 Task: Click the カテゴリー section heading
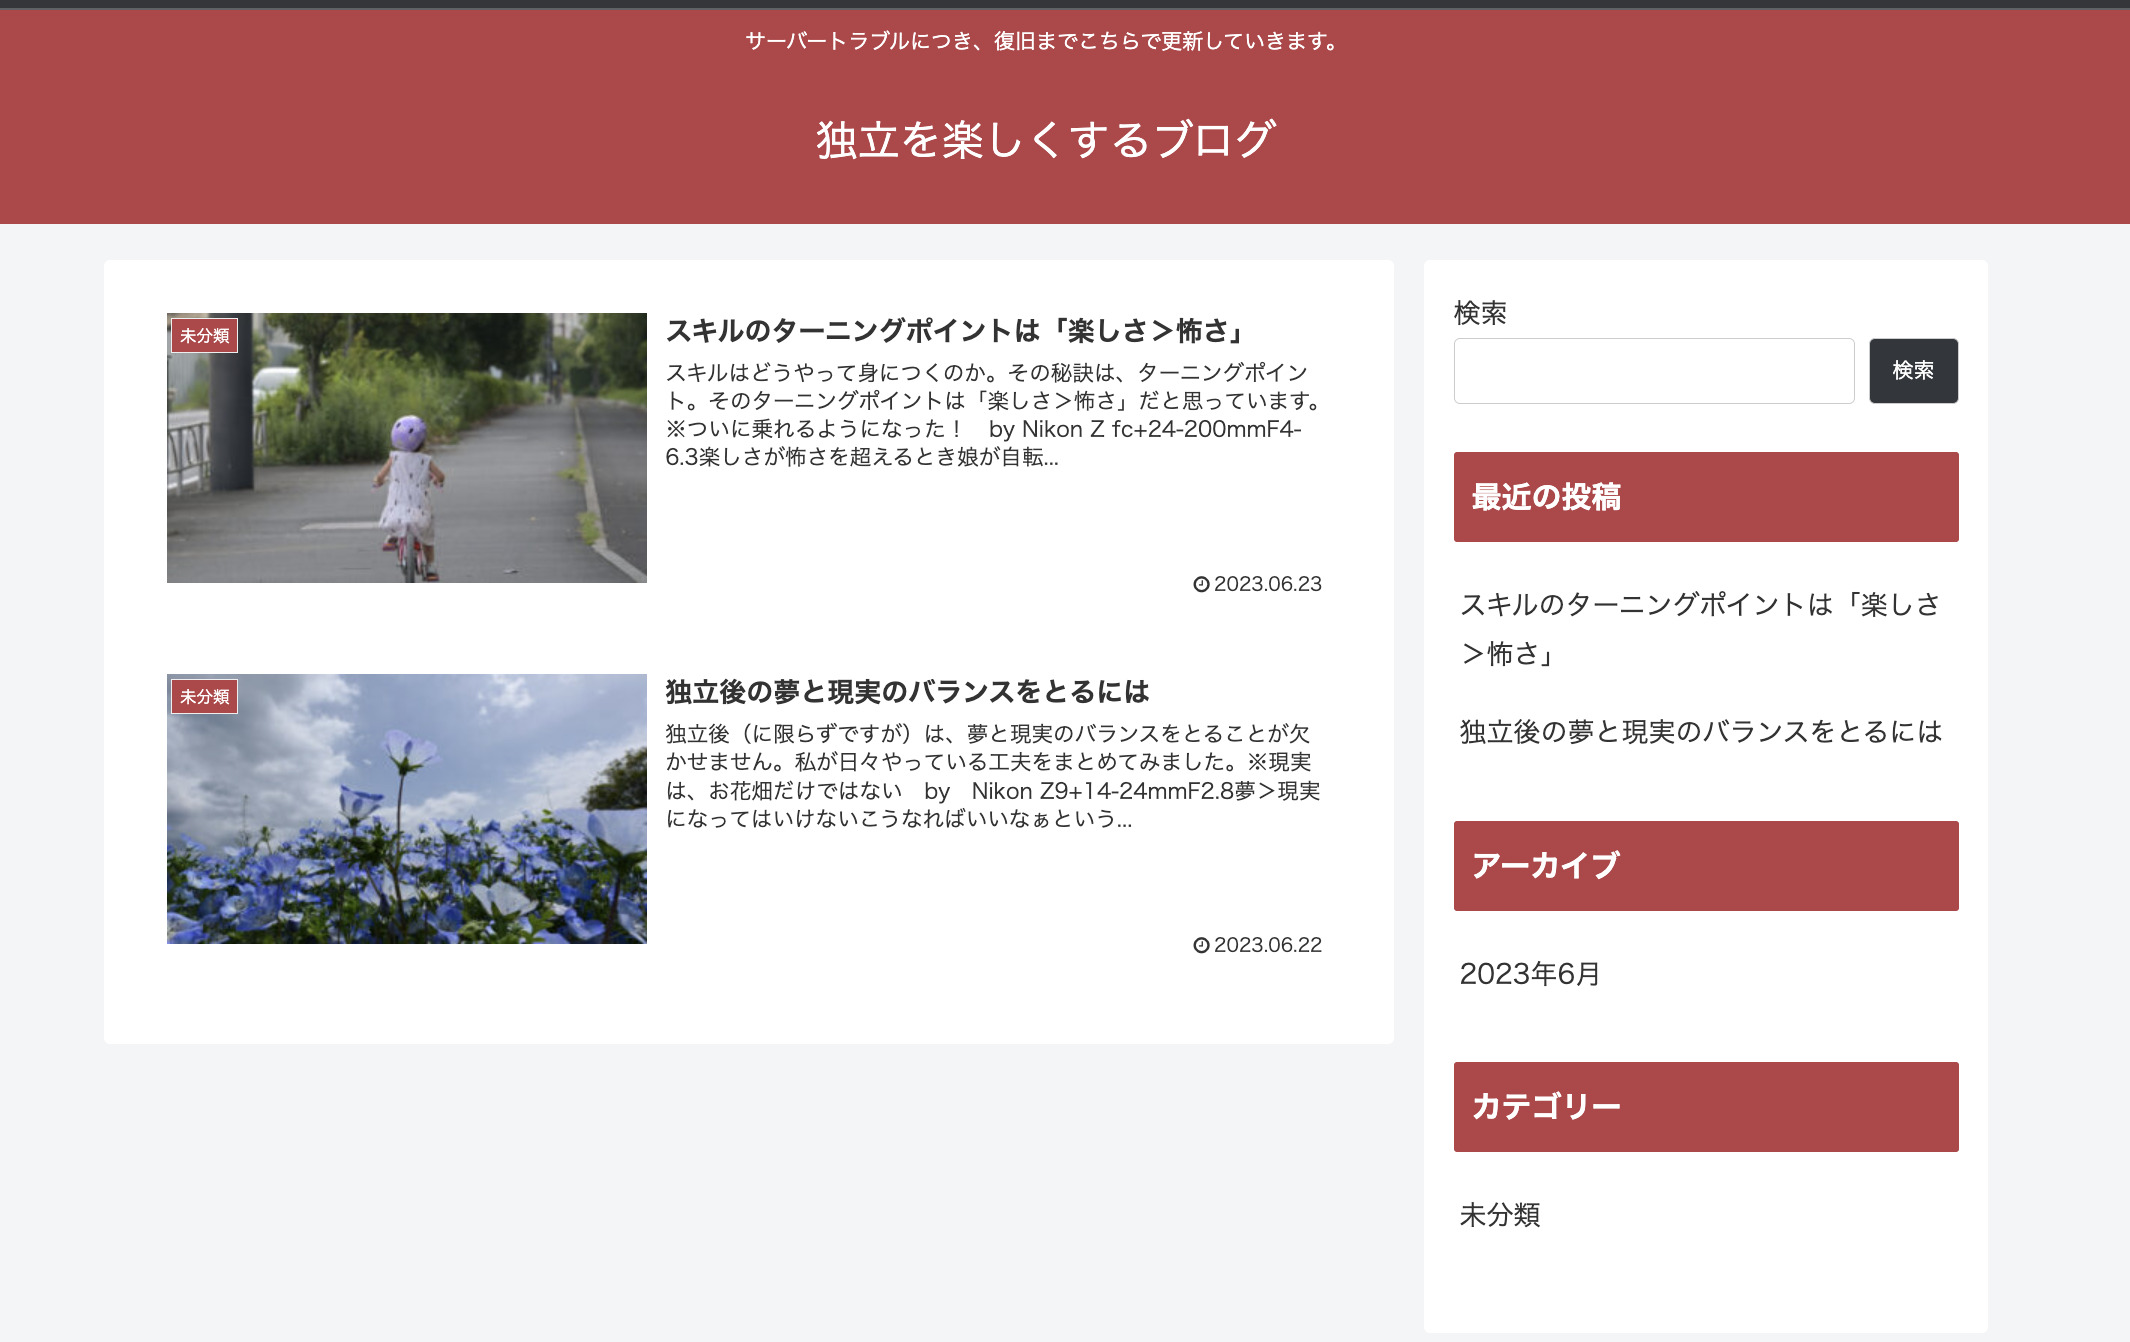[1546, 1107]
